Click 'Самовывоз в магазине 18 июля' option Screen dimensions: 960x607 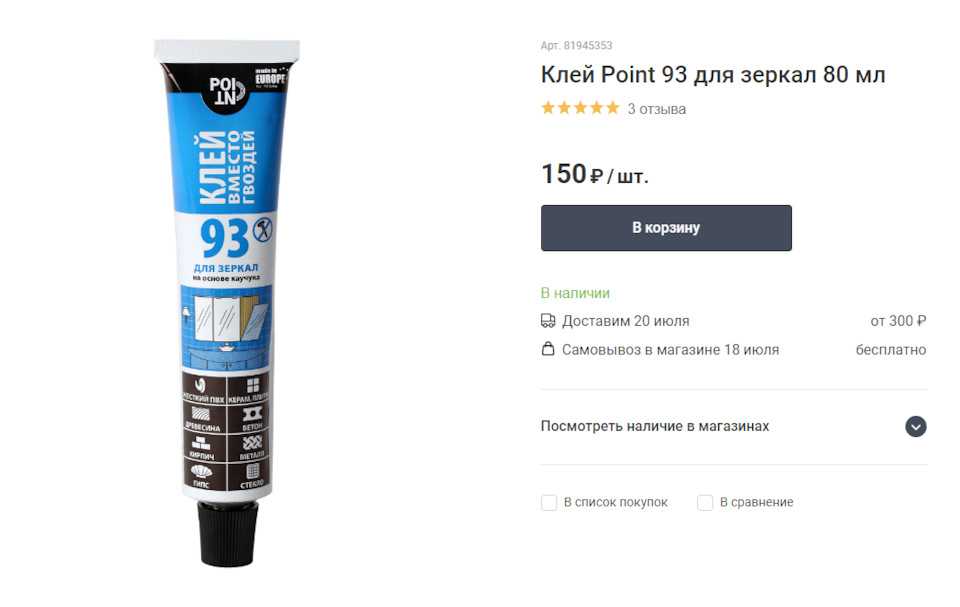click(670, 350)
